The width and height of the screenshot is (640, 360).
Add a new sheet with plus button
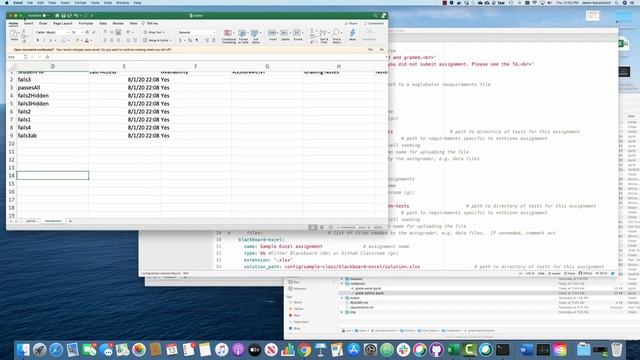pos(70,221)
